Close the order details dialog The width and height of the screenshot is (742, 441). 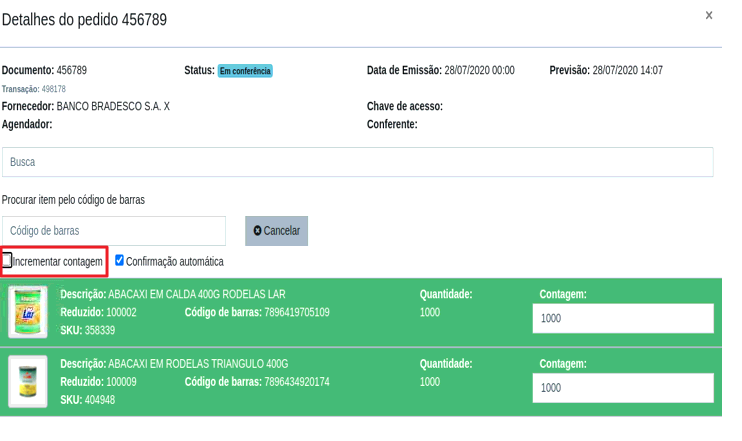[708, 15]
